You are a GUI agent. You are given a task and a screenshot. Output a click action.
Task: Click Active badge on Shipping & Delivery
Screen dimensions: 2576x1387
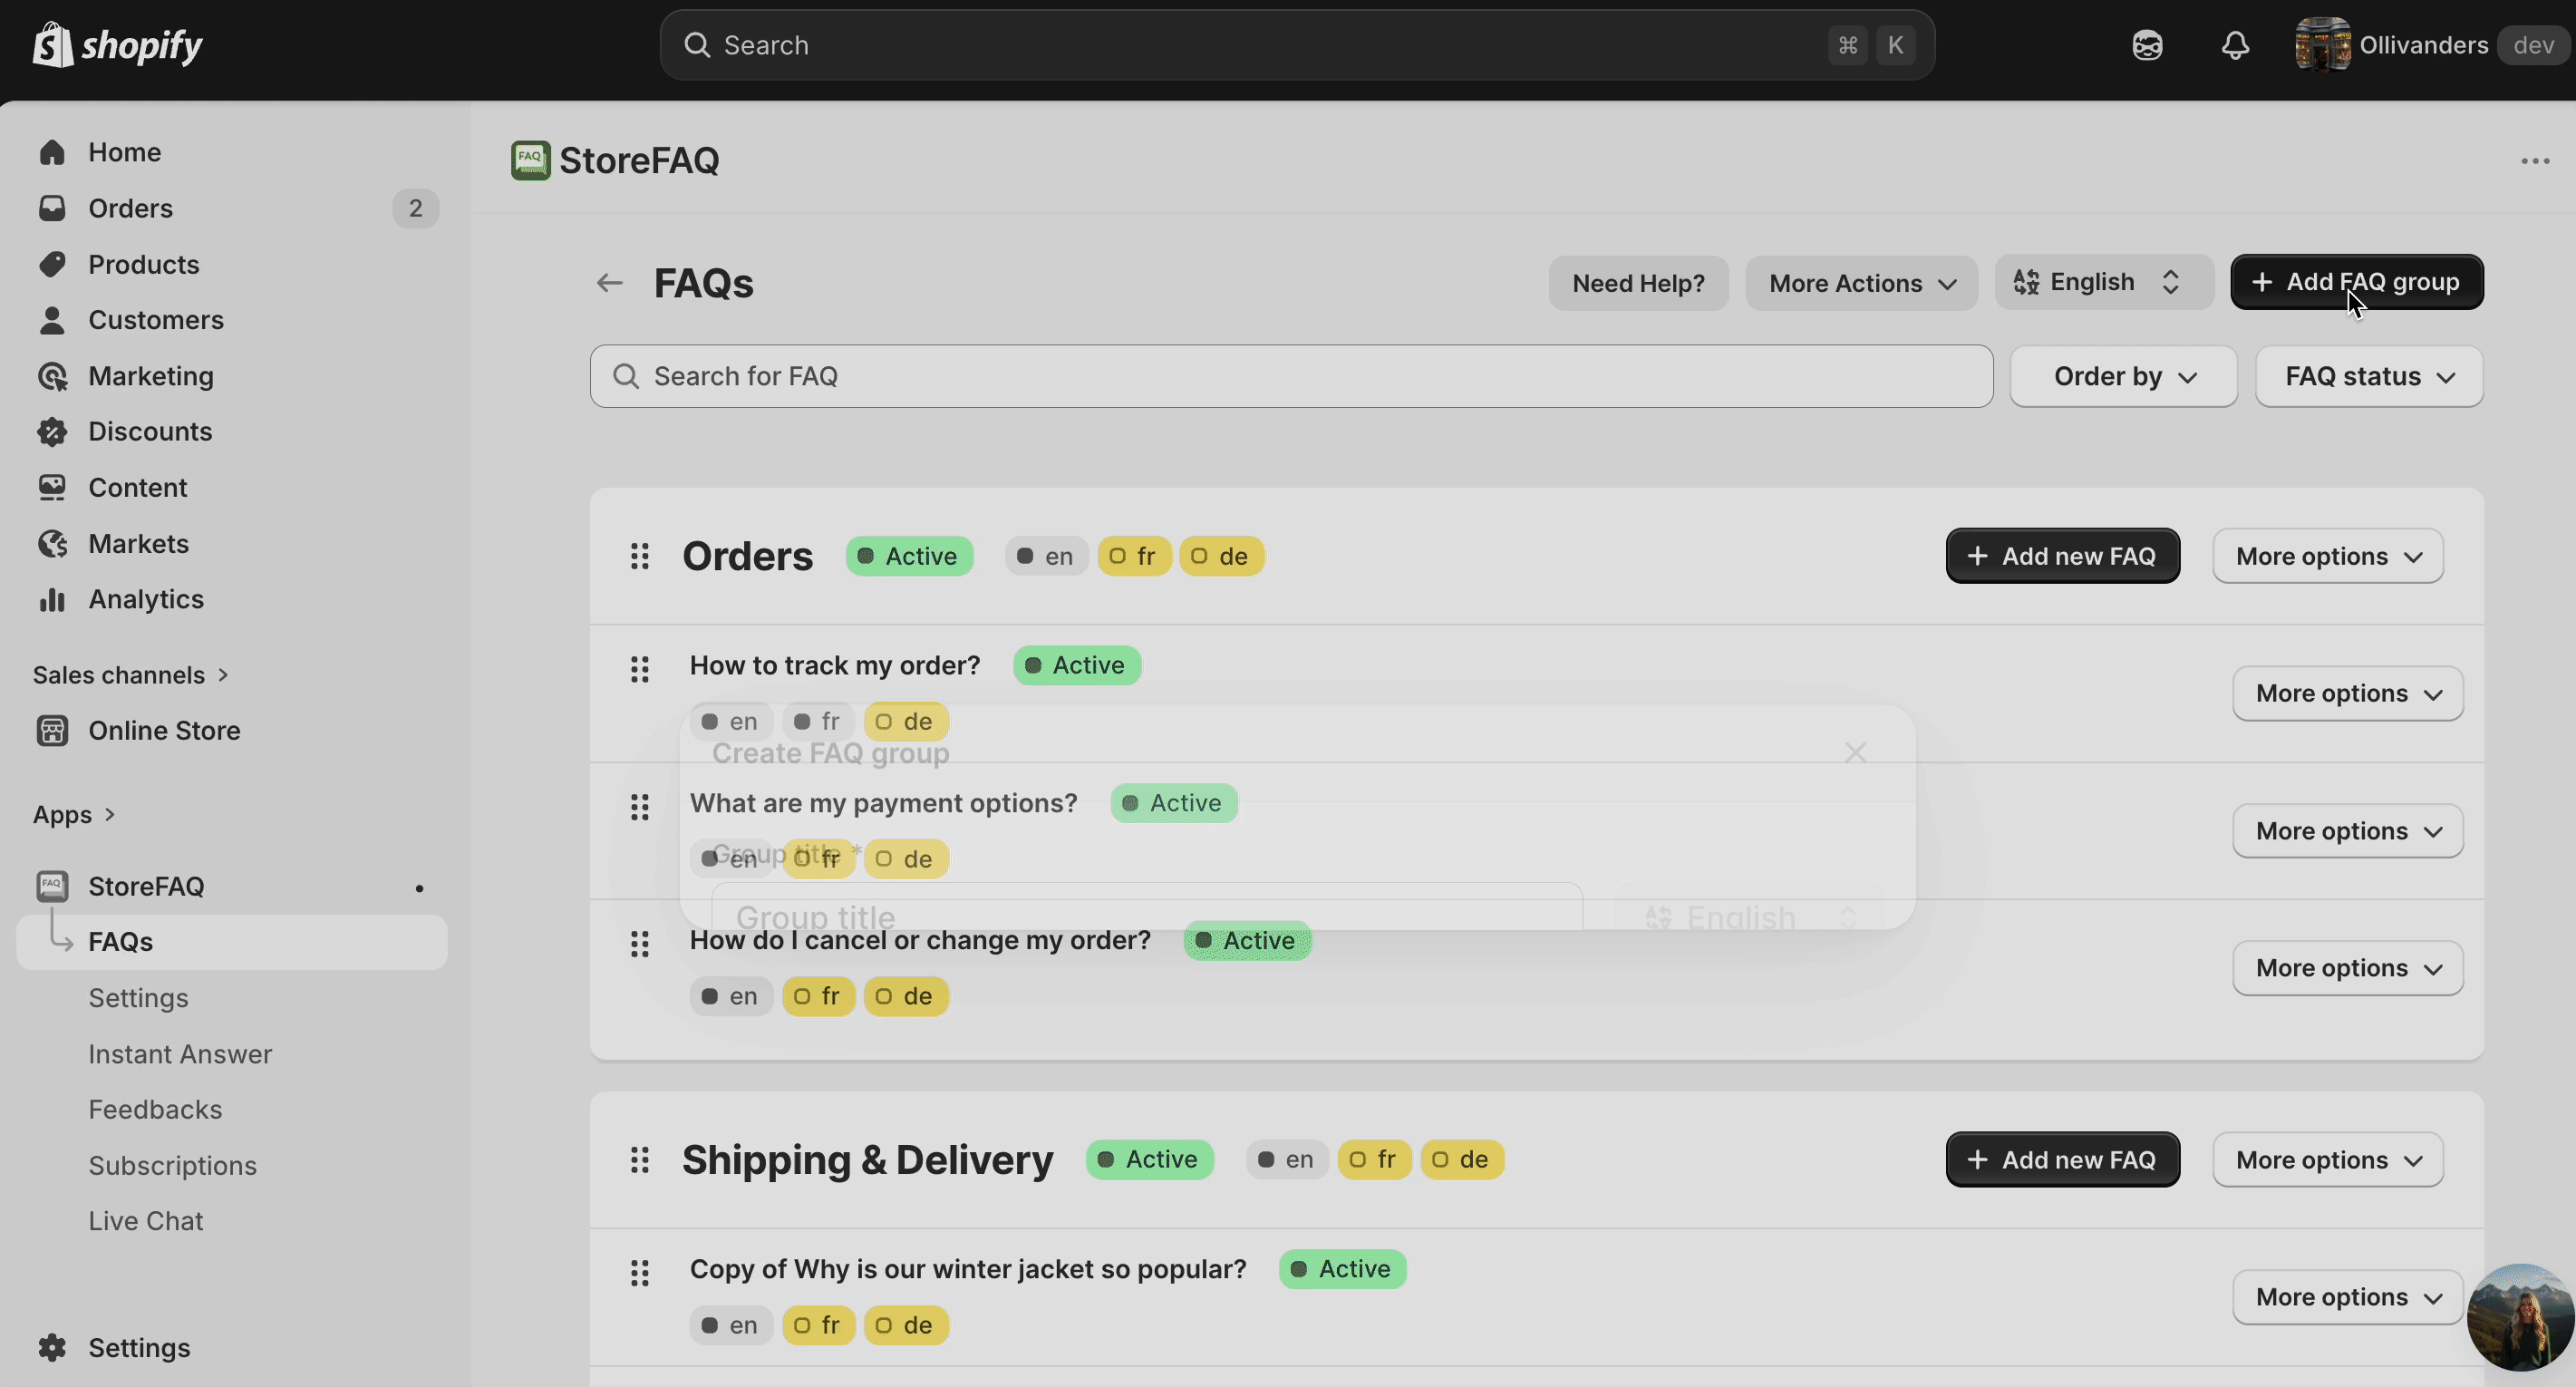[1149, 1159]
